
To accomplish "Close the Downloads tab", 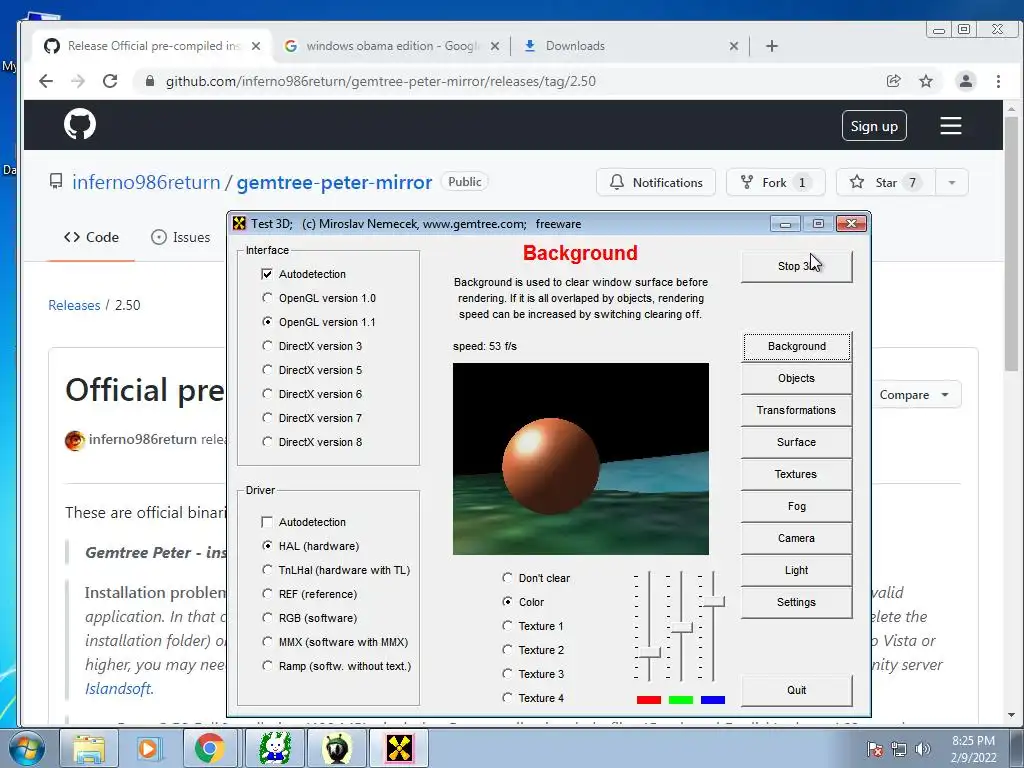I will (x=733, y=46).
